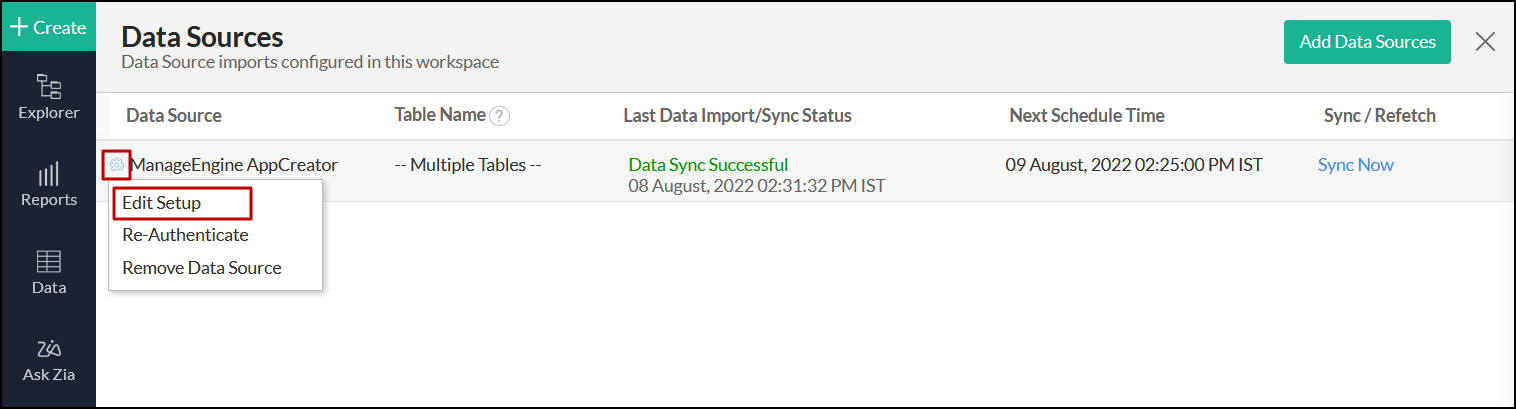Close the Data Sources panel
This screenshot has width=1516, height=409.
tap(1485, 41)
